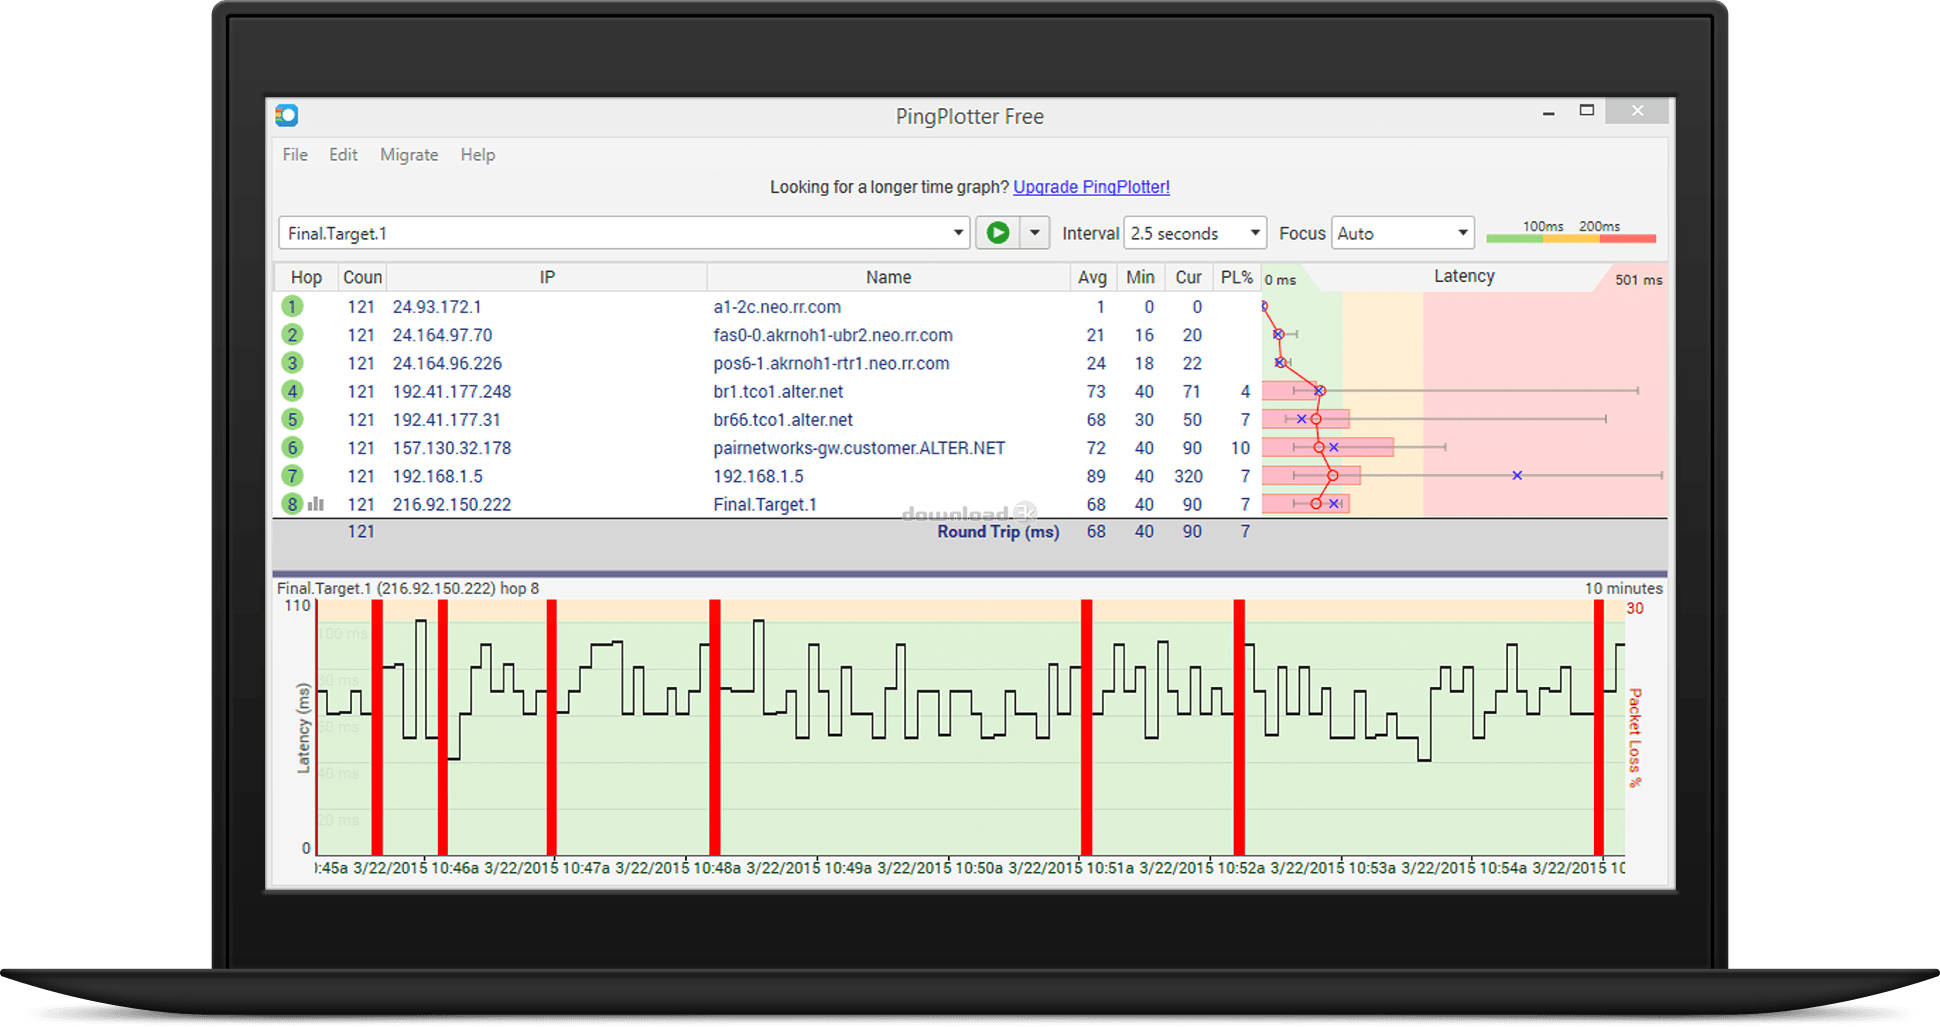Open the Migrate menu
Screen dimensions: 1940x1027
point(409,155)
